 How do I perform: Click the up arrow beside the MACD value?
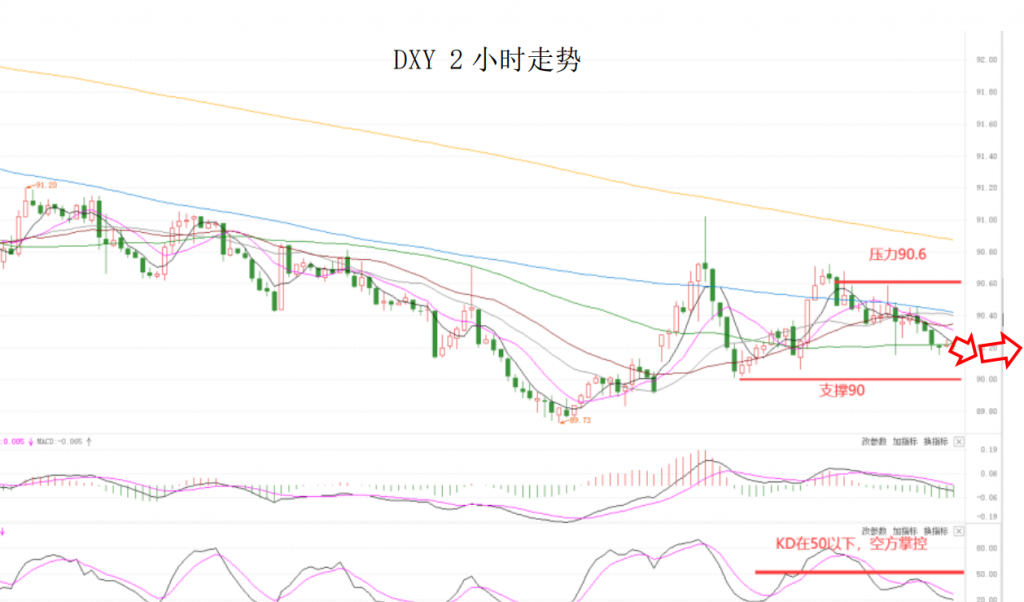[89, 442]
